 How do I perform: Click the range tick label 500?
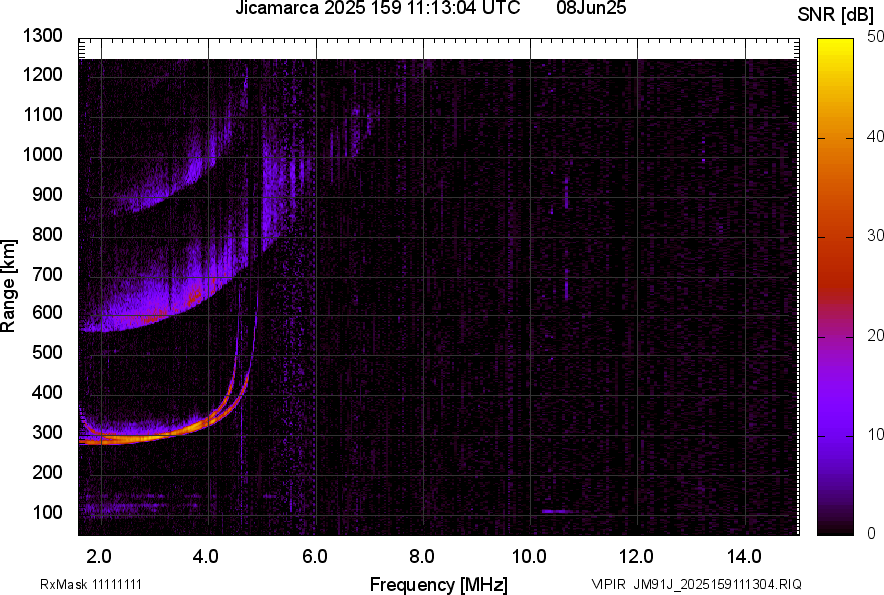tap(47, 352)
